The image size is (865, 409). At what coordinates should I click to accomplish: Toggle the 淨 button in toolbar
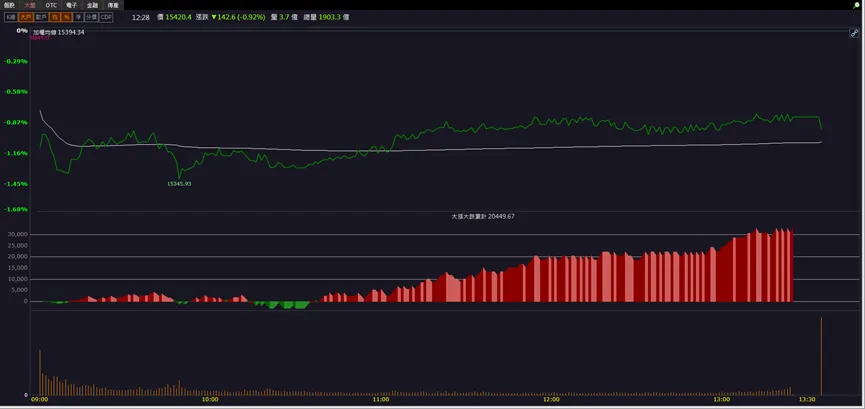tap(79, 17)
